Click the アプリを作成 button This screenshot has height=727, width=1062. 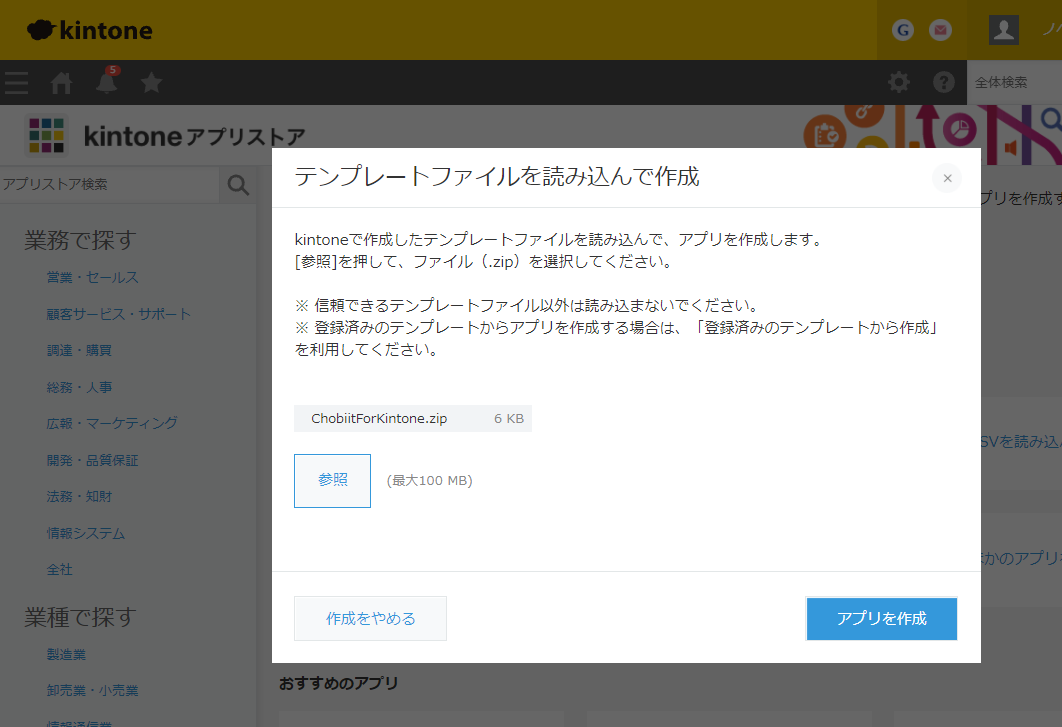pyautogui.click(x=881, y=618)
